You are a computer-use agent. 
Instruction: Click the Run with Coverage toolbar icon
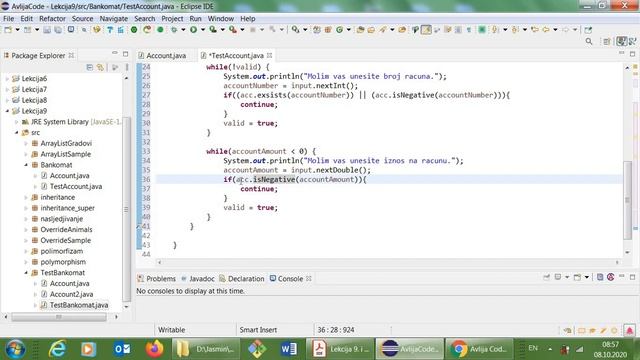tap(213, 29)
